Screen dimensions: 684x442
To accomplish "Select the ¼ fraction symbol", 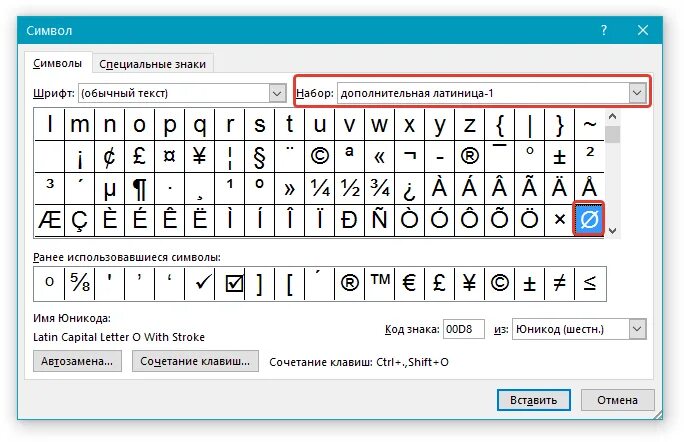I will [x=319, y=188].
